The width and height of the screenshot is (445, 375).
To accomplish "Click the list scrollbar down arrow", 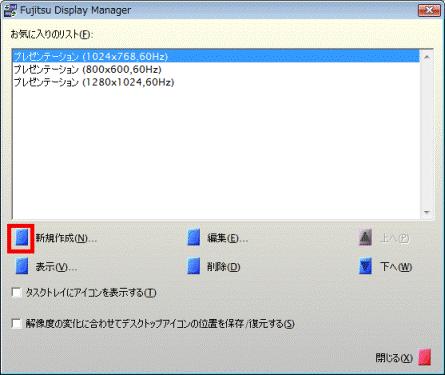I will pyautogui.click(x=427, y=212).
